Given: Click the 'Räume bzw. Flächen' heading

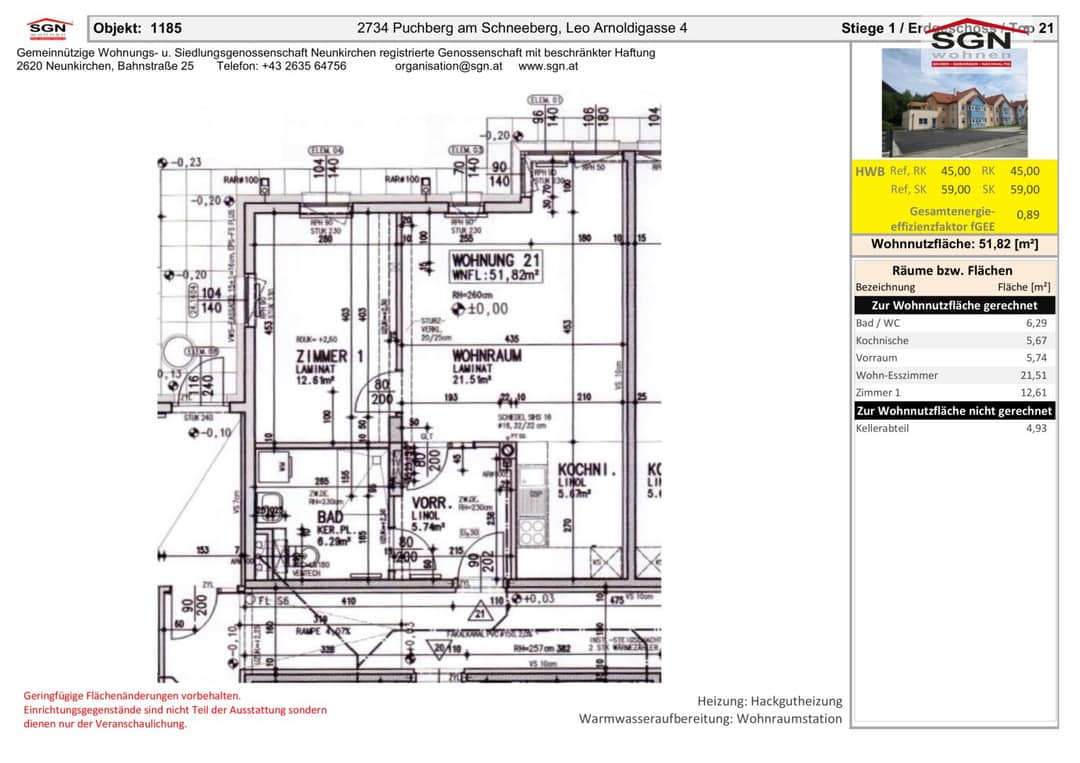Looking at the screenshot, I should click(x=952, y=271).
